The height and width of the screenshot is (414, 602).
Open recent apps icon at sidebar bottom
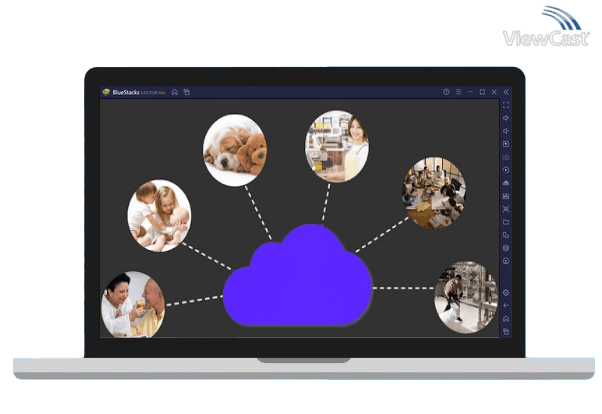tap(506, 331)
